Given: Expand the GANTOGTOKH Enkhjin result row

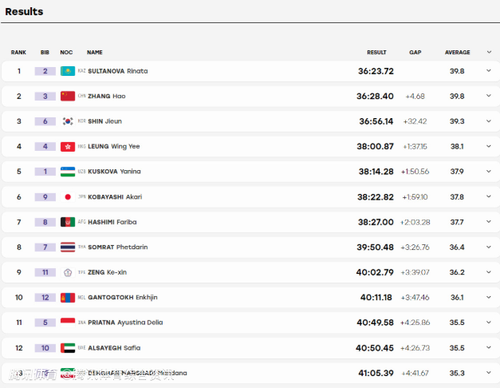Looking at the screenshot, I should point(489,297).
